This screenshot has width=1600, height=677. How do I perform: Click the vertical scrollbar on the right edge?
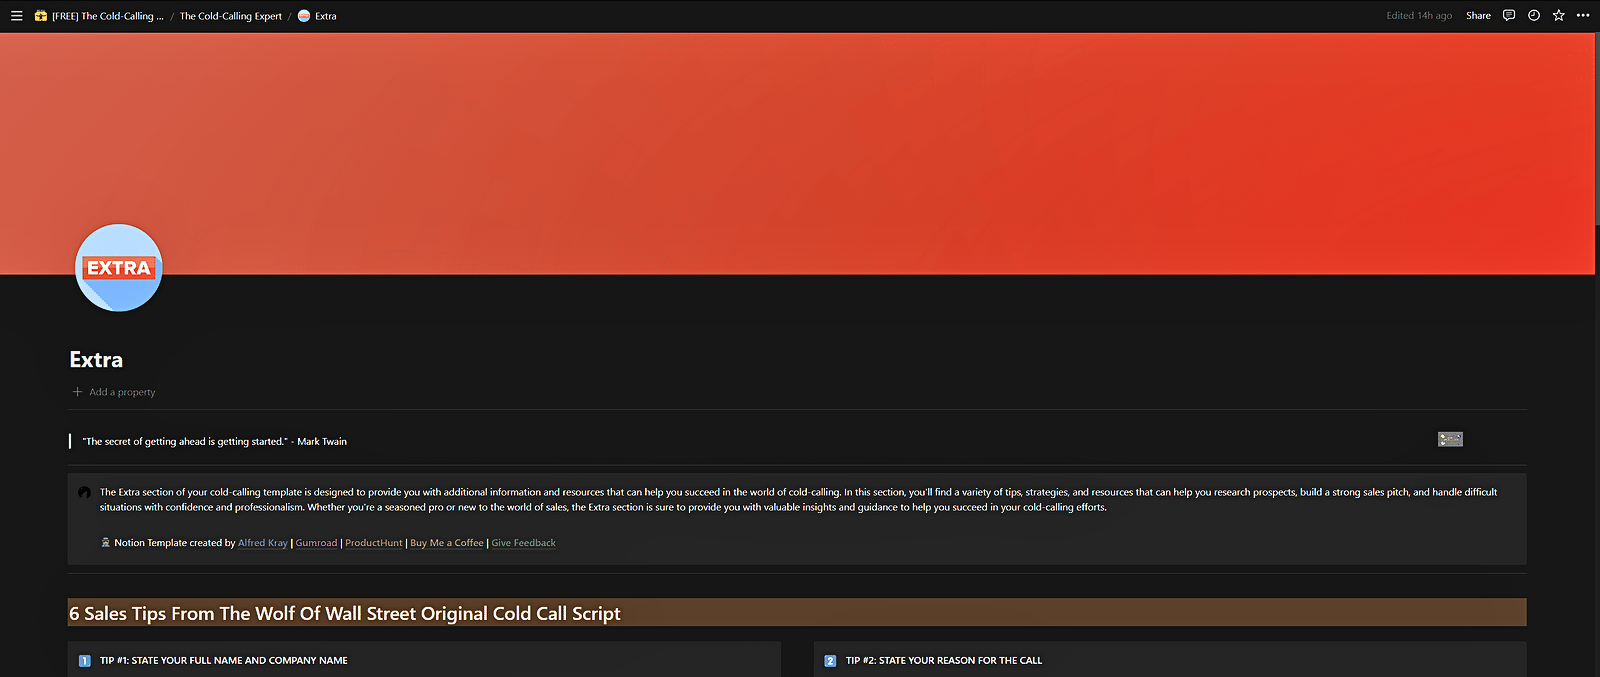tap(1597, 130)
